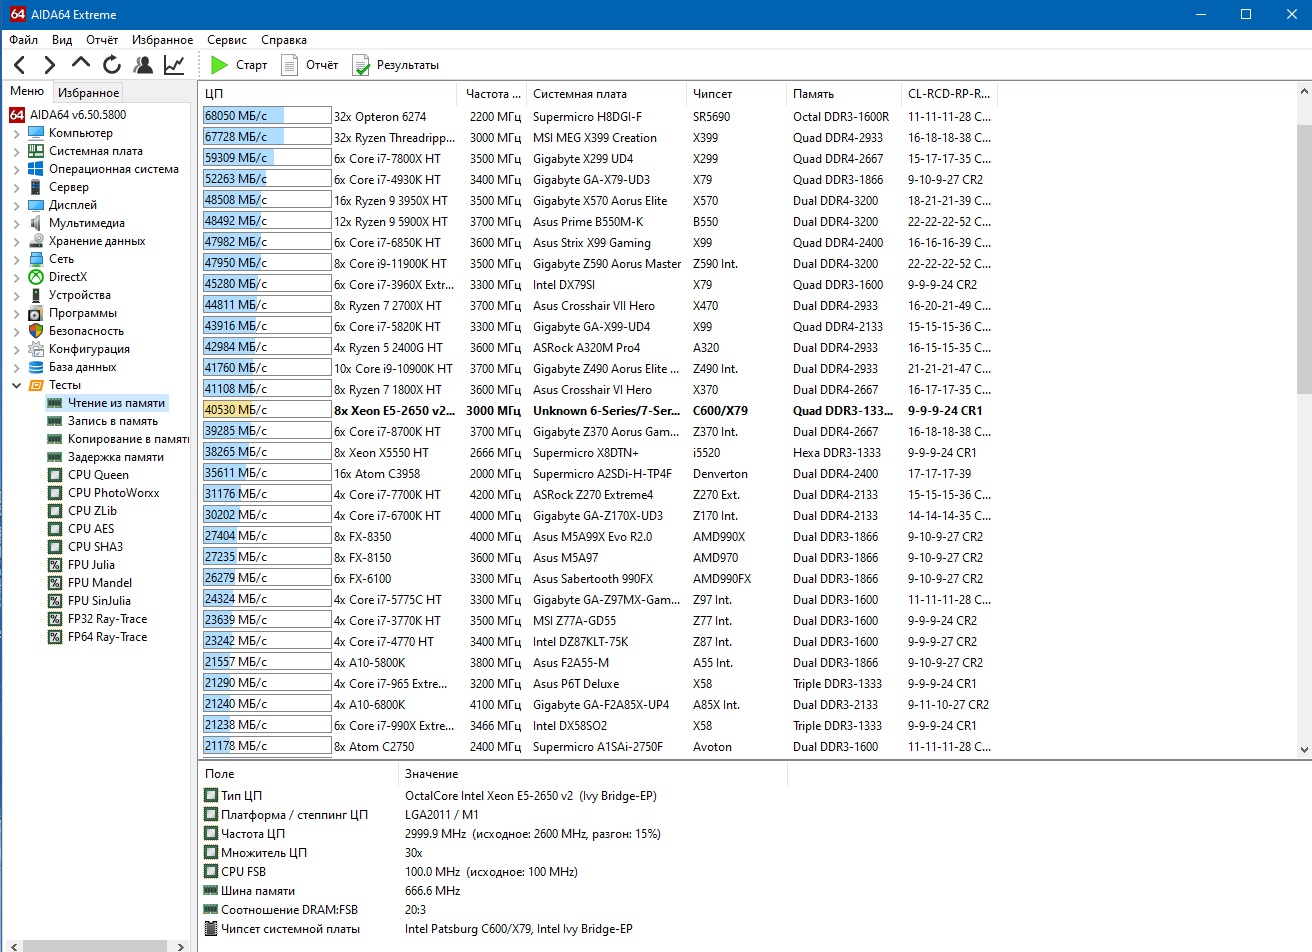Click the Forward navigation arrow
The width and height of the screenshot is (1312, 952).
point(49,65)
